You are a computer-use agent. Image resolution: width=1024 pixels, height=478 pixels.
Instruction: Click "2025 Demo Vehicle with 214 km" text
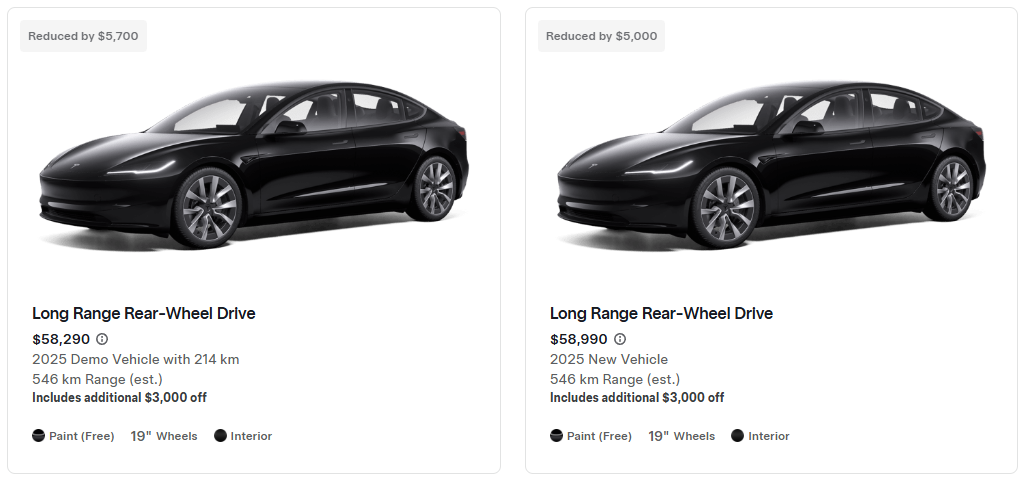[135, 359]
